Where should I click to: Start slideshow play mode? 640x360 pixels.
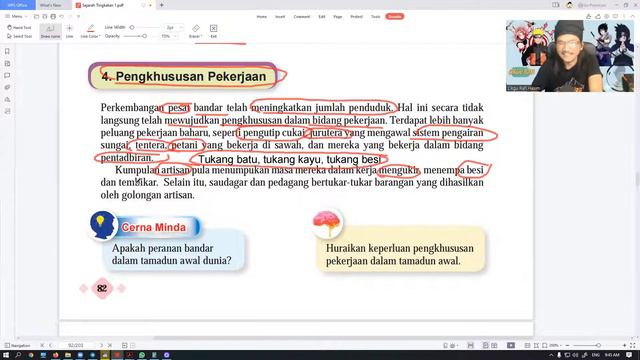[511, 345]
